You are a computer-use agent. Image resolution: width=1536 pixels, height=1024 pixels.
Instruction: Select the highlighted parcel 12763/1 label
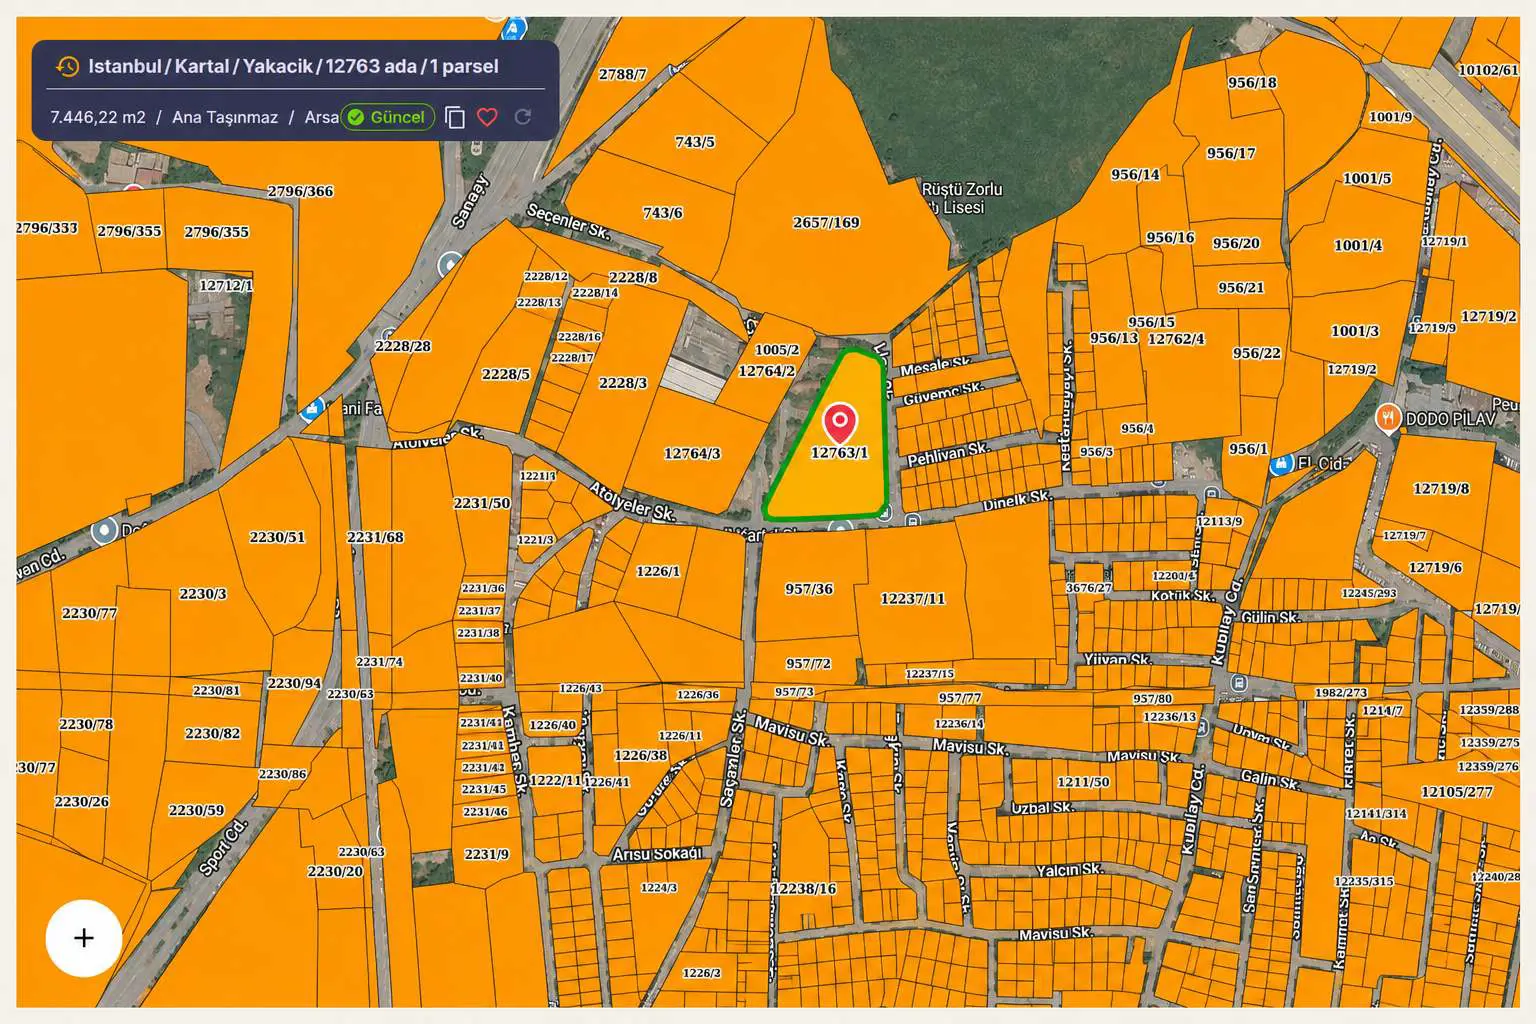pos(839,453)
